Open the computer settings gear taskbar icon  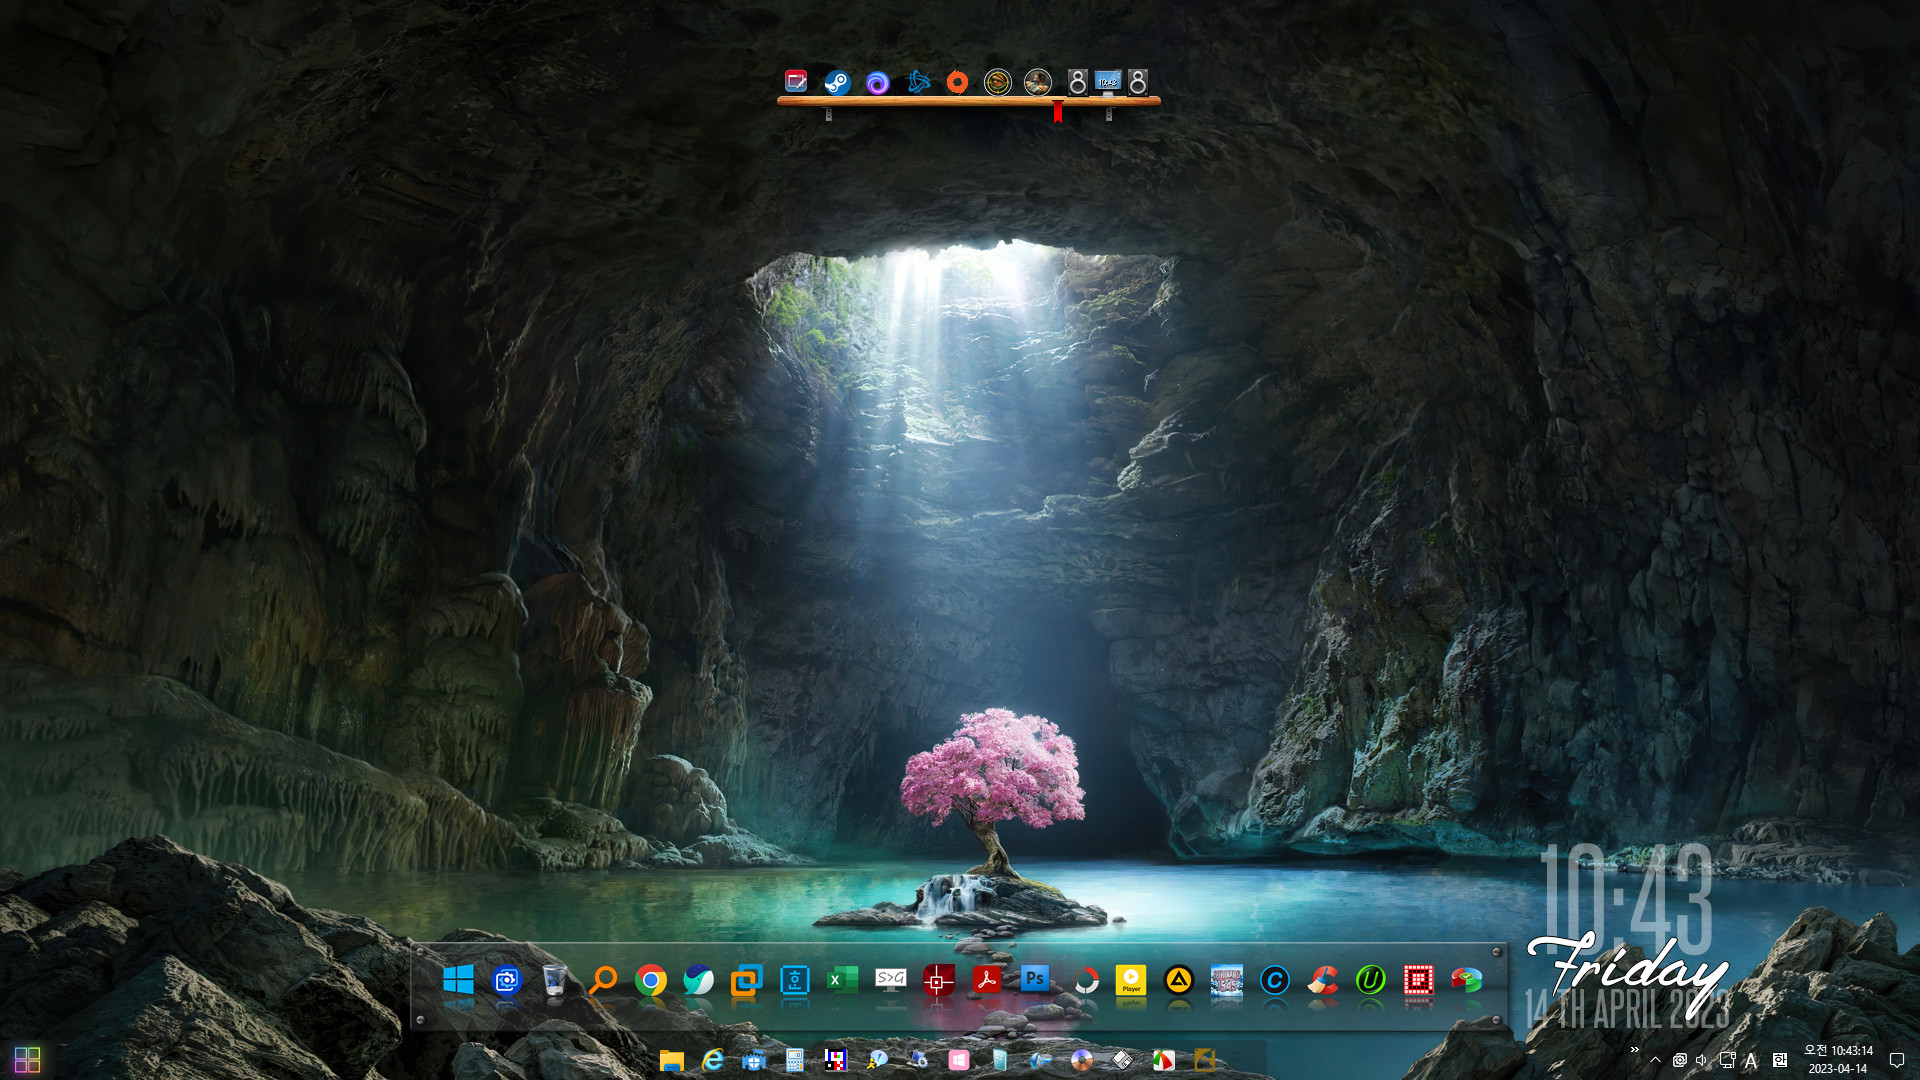point(918,1060)
